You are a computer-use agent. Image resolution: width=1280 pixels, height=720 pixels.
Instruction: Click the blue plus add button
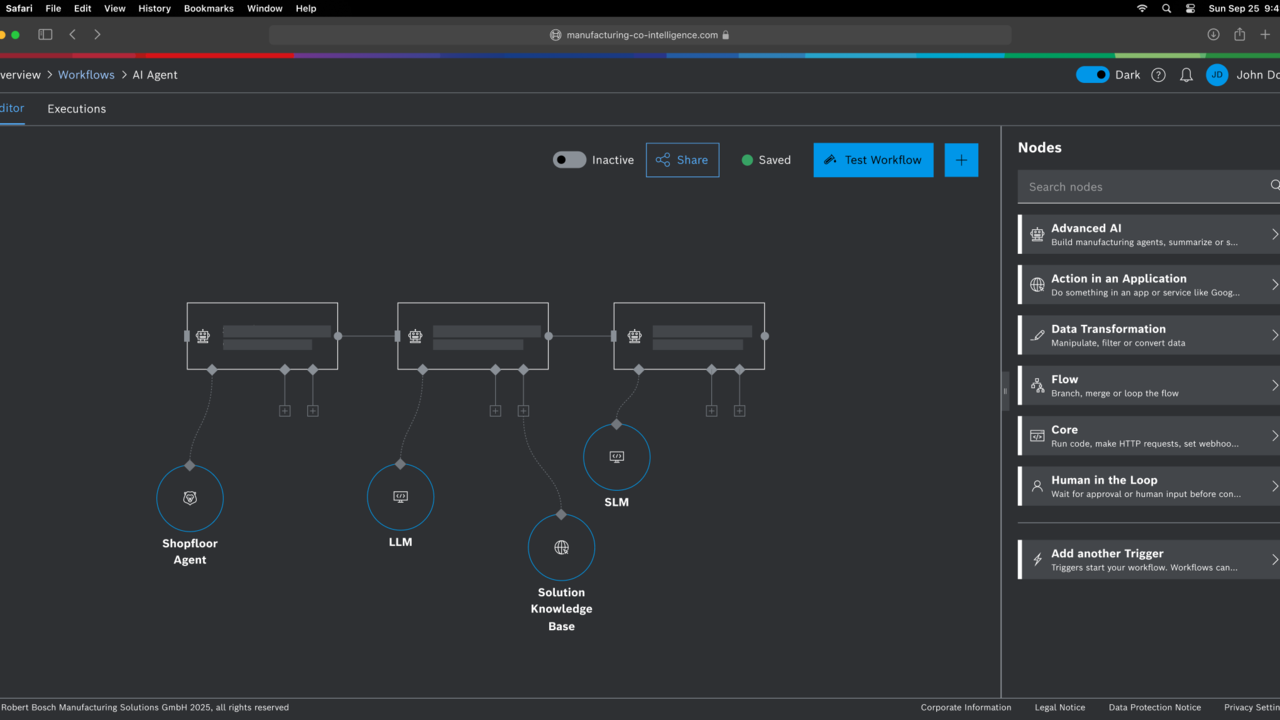coord(961,160)
